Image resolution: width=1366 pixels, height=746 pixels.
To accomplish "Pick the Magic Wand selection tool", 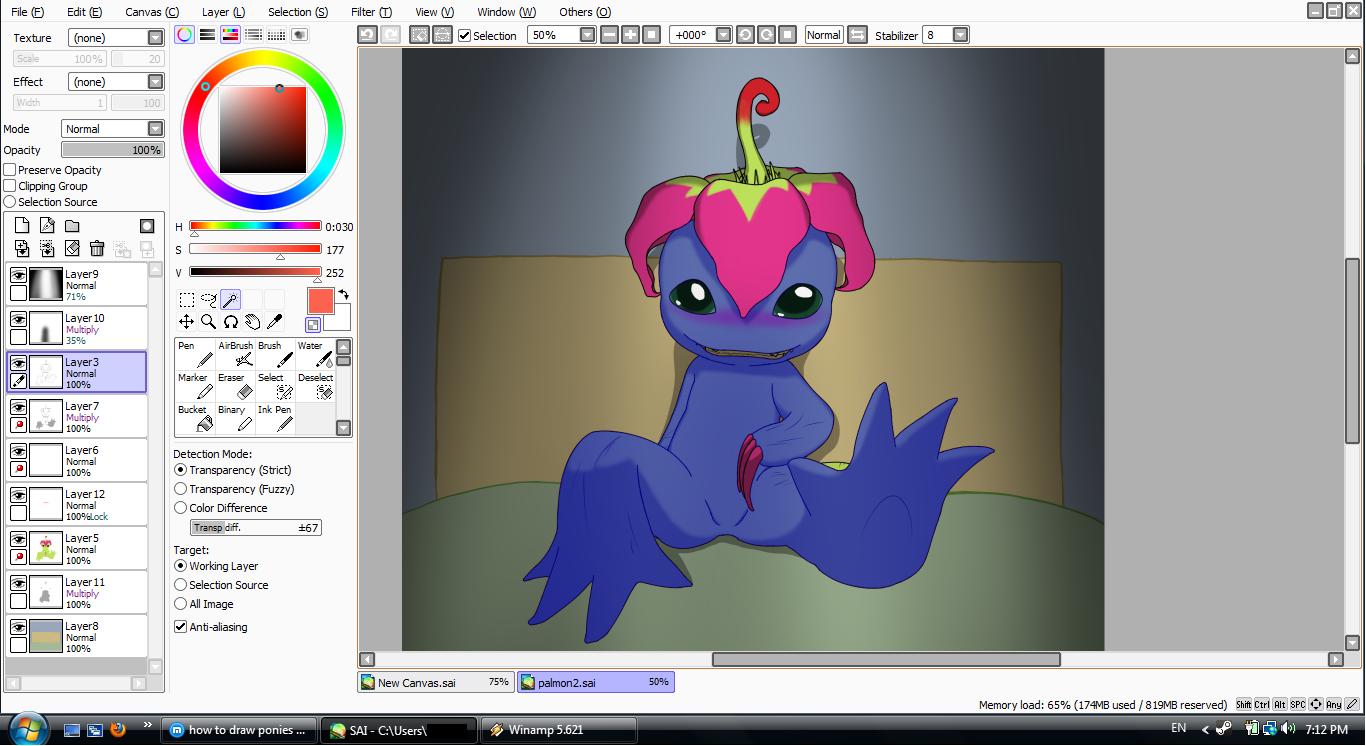I will (x=230, y=299).
